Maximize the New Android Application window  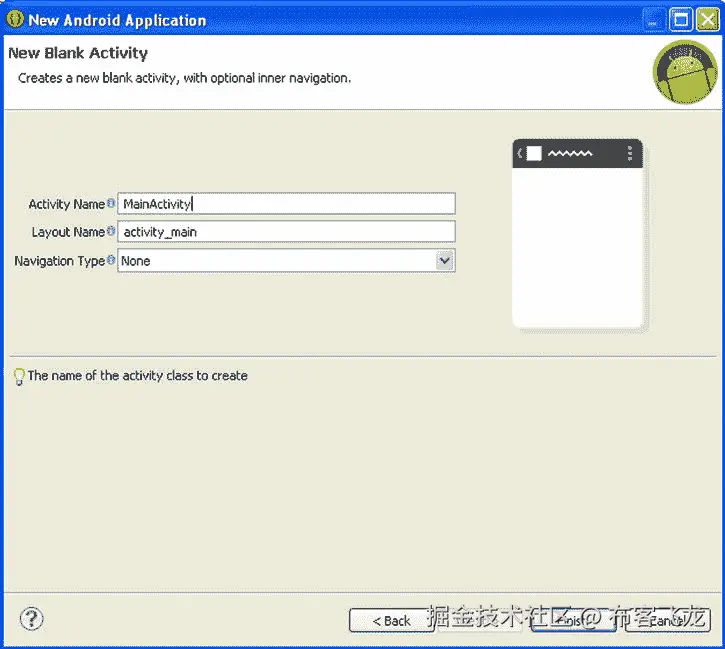681,19
